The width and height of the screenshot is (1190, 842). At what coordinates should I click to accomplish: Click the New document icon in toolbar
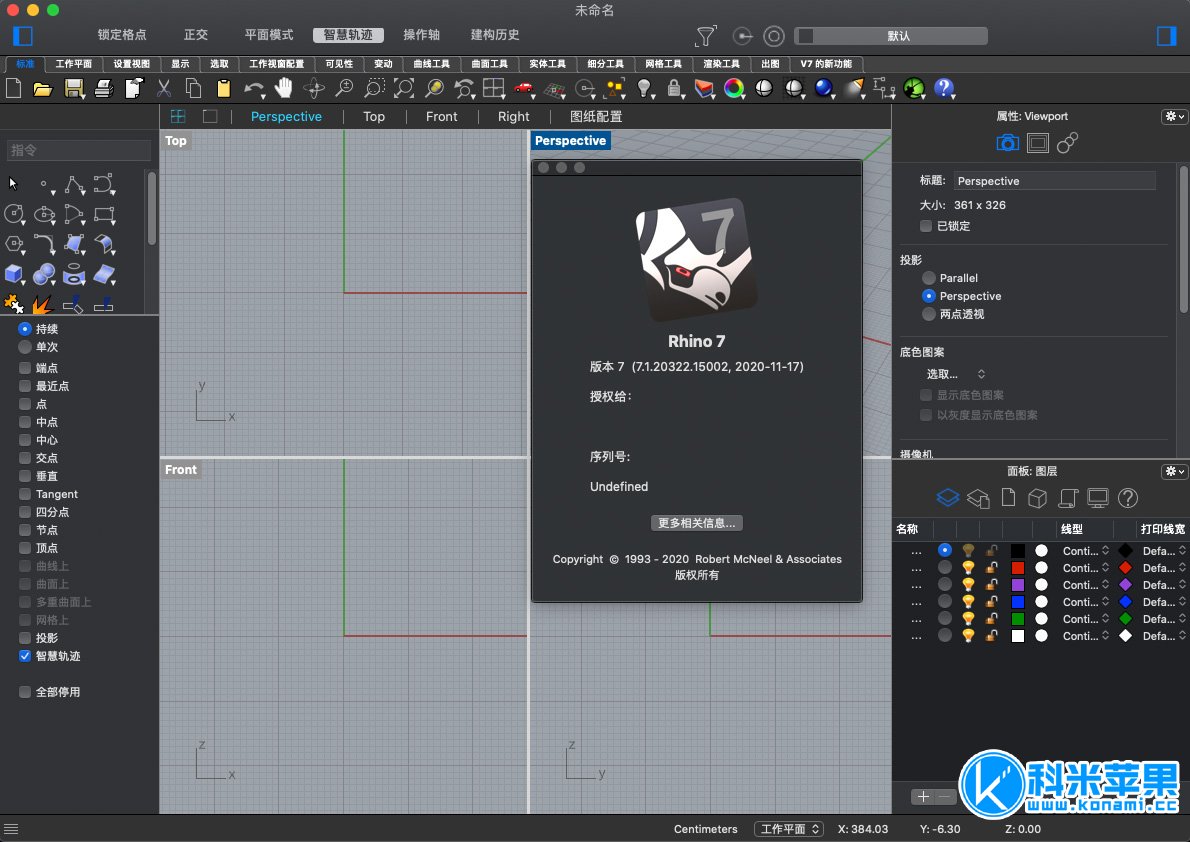click(x=14, y=89)
